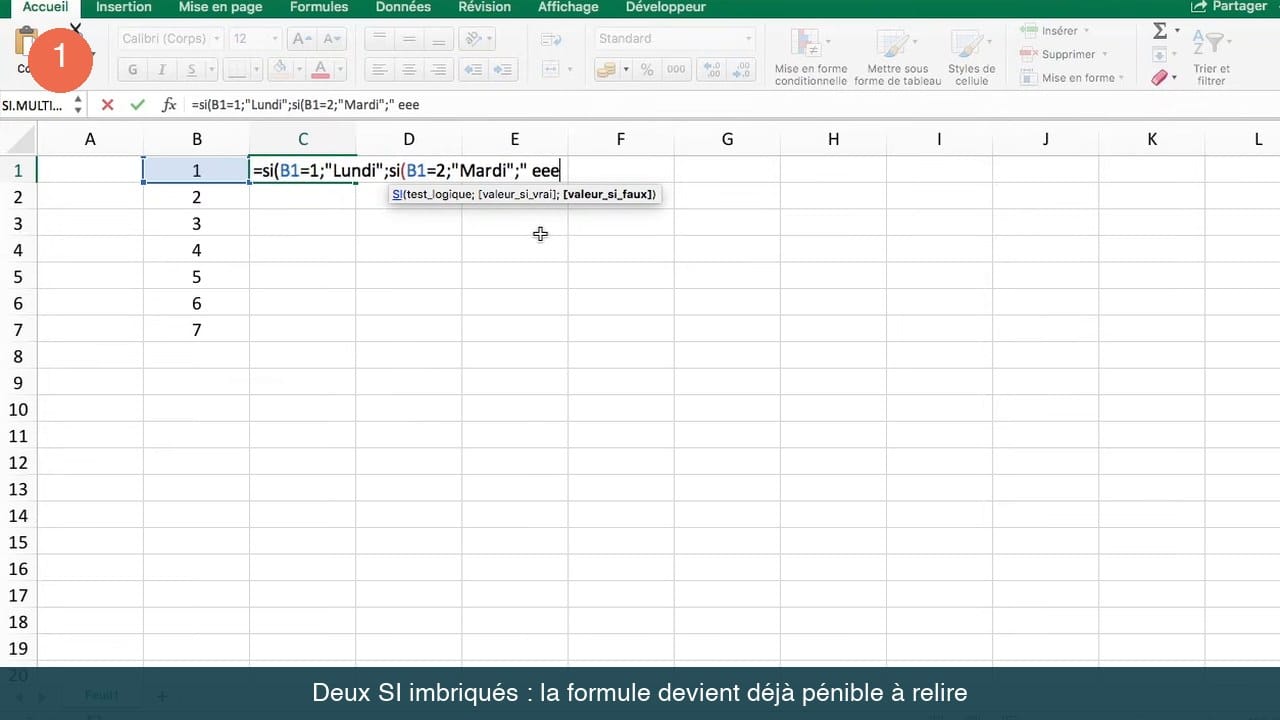Confirm the formula with the green checkmark

pos(137,104)
